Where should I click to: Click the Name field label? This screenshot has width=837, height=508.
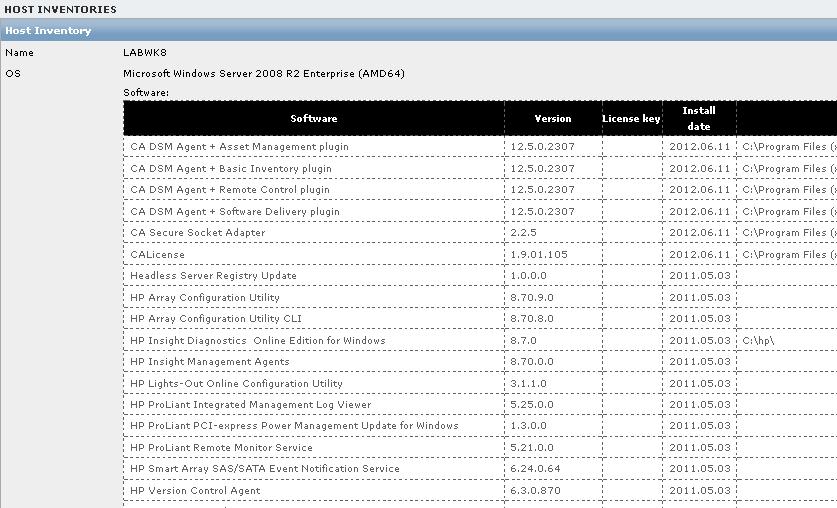[19, 52]
